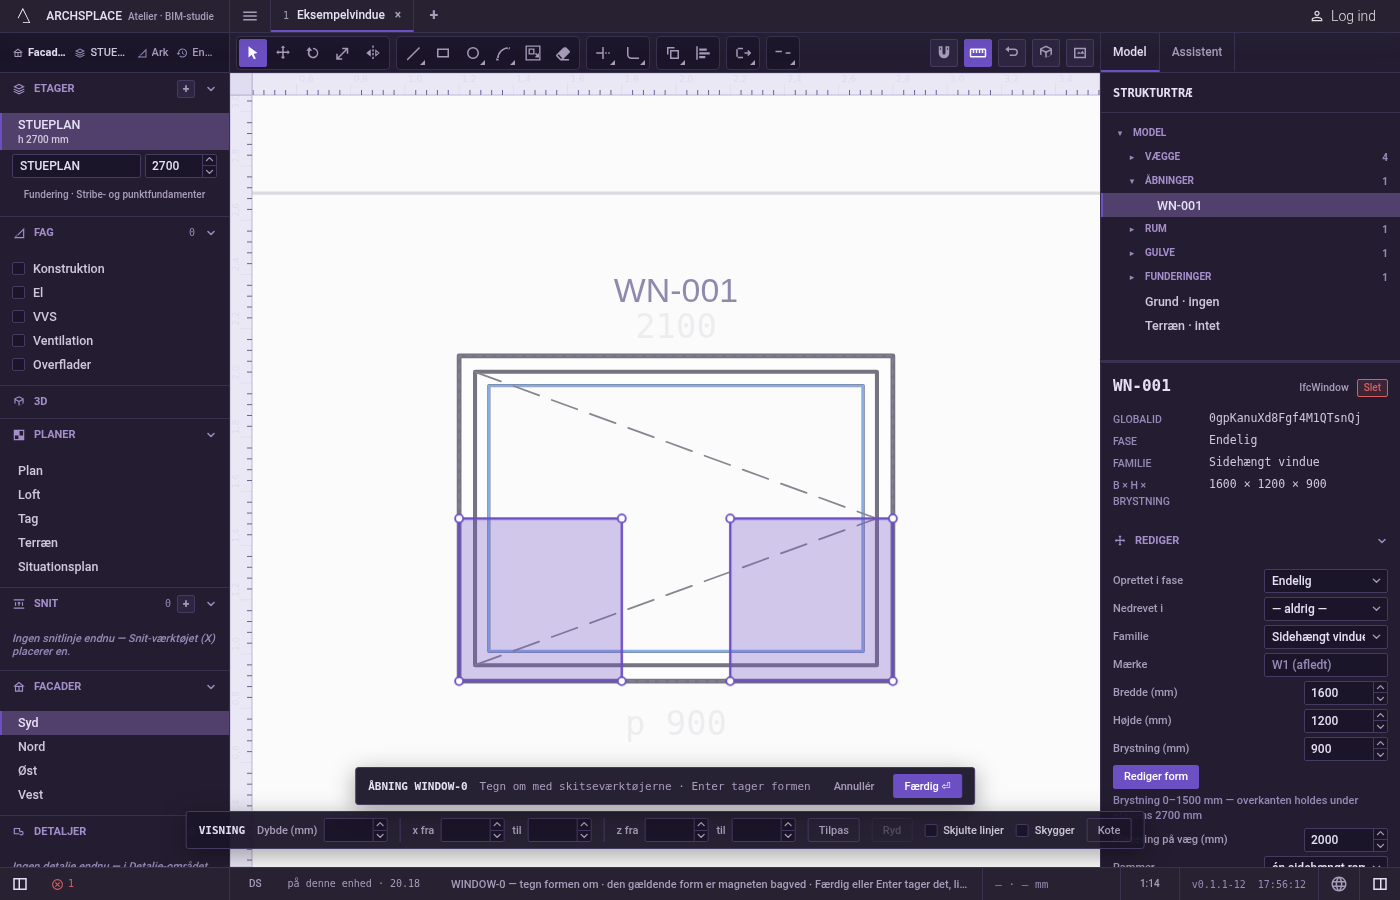Select the Move tool in toolbar

[283, 53]
